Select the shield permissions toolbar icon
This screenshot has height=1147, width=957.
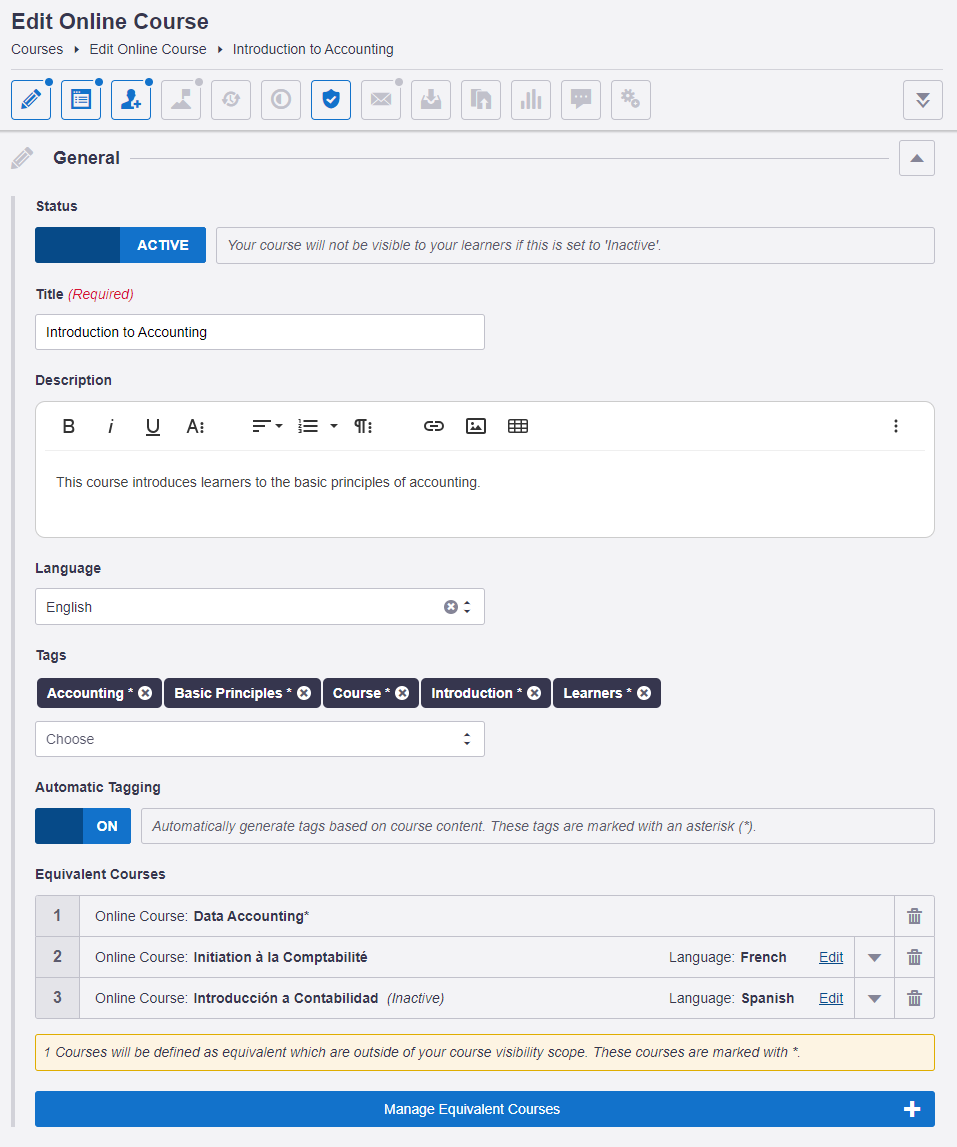330,99
